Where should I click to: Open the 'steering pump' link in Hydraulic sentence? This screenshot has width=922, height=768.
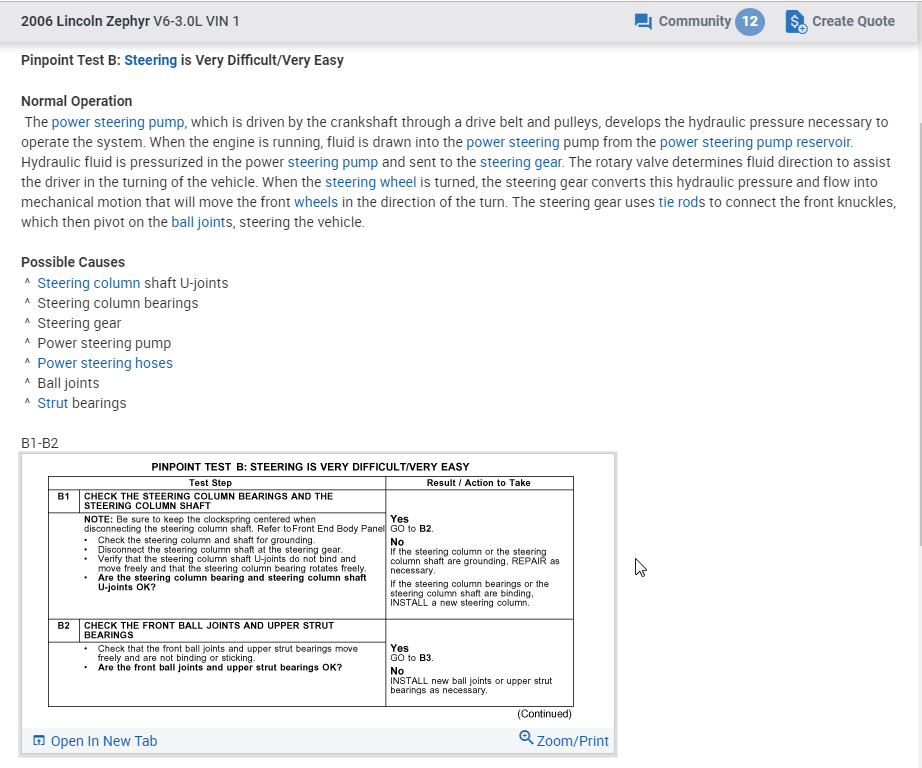pos(333,162)
